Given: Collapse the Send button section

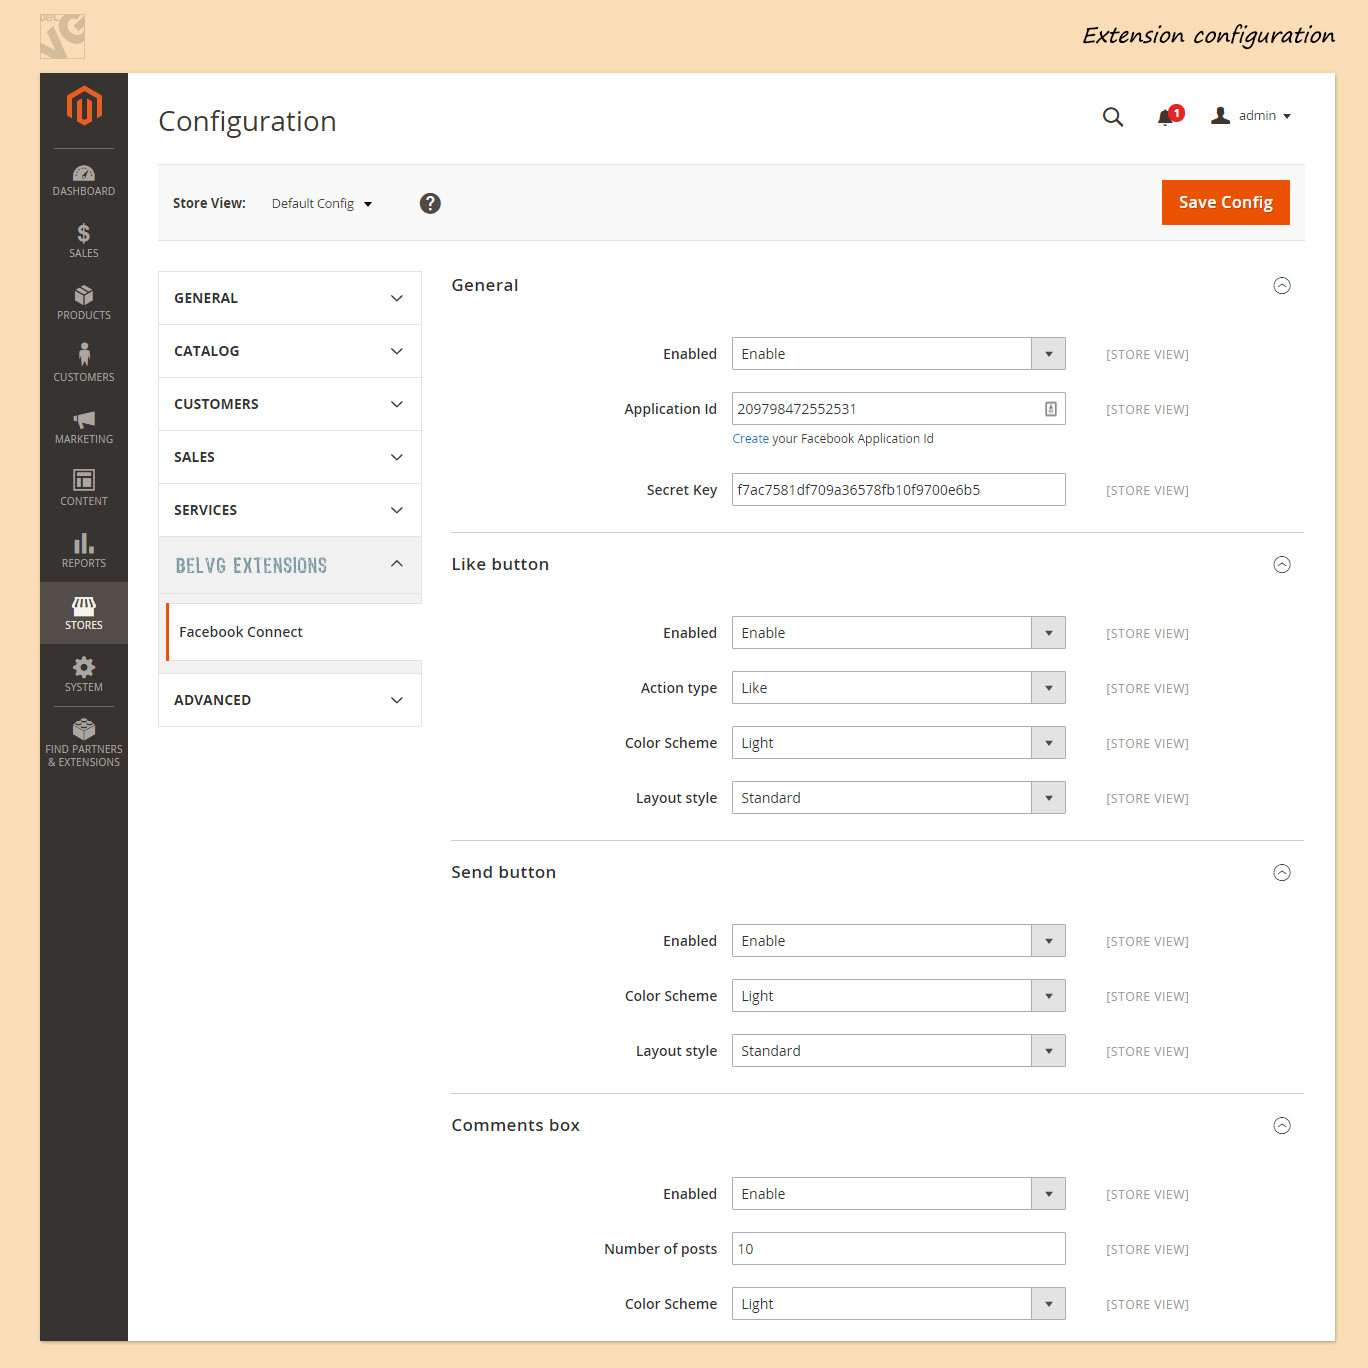Looking at the screenshot, I should [1282, 873].
